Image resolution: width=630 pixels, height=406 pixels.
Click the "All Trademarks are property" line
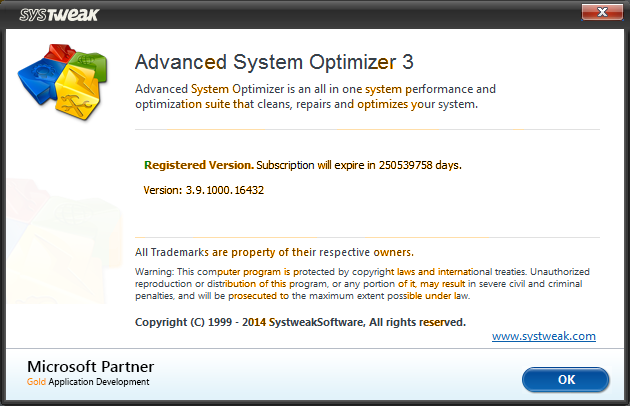click(274, 252)
